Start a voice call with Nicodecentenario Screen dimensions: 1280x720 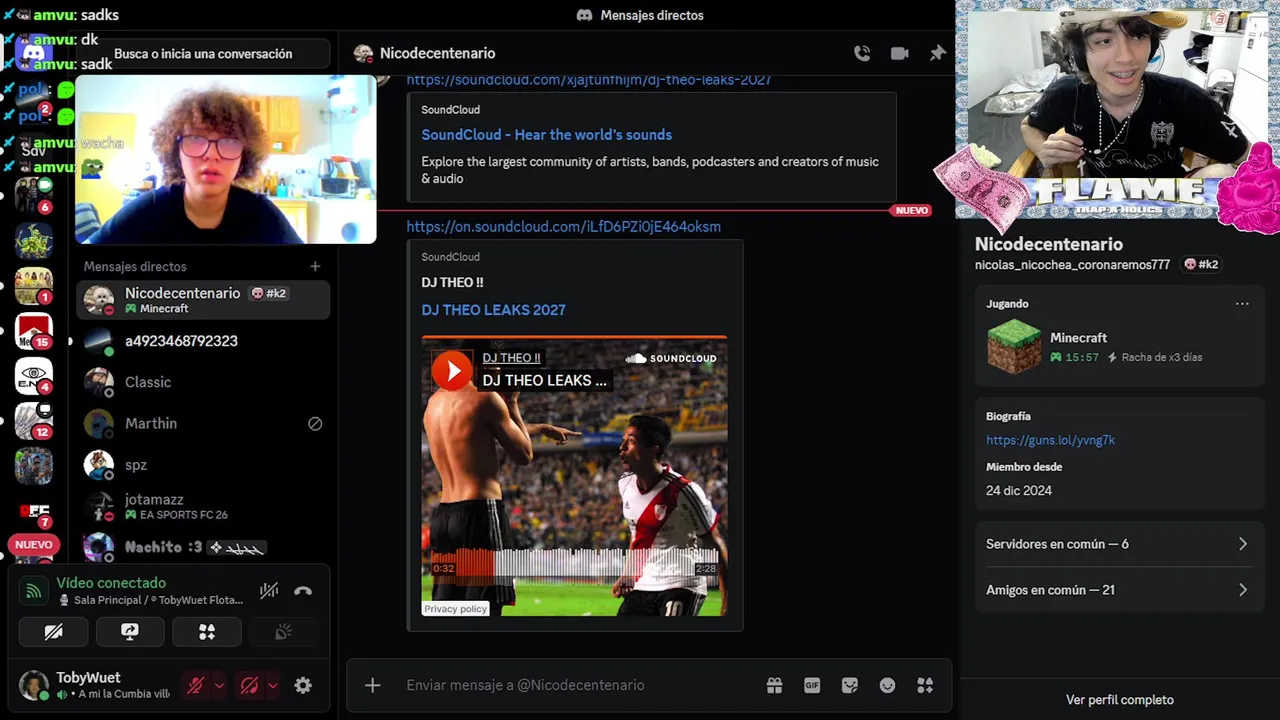(862, 54)
